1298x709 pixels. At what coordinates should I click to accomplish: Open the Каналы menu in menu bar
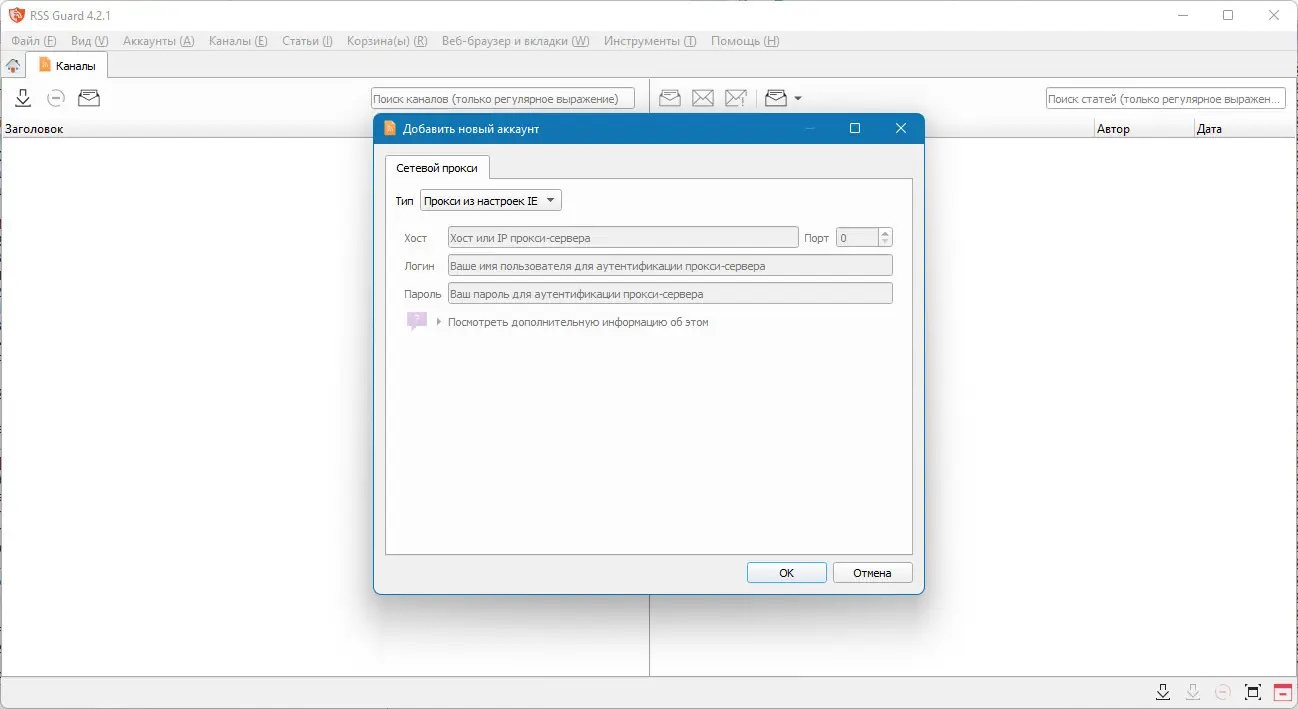(x=238, y=41)
